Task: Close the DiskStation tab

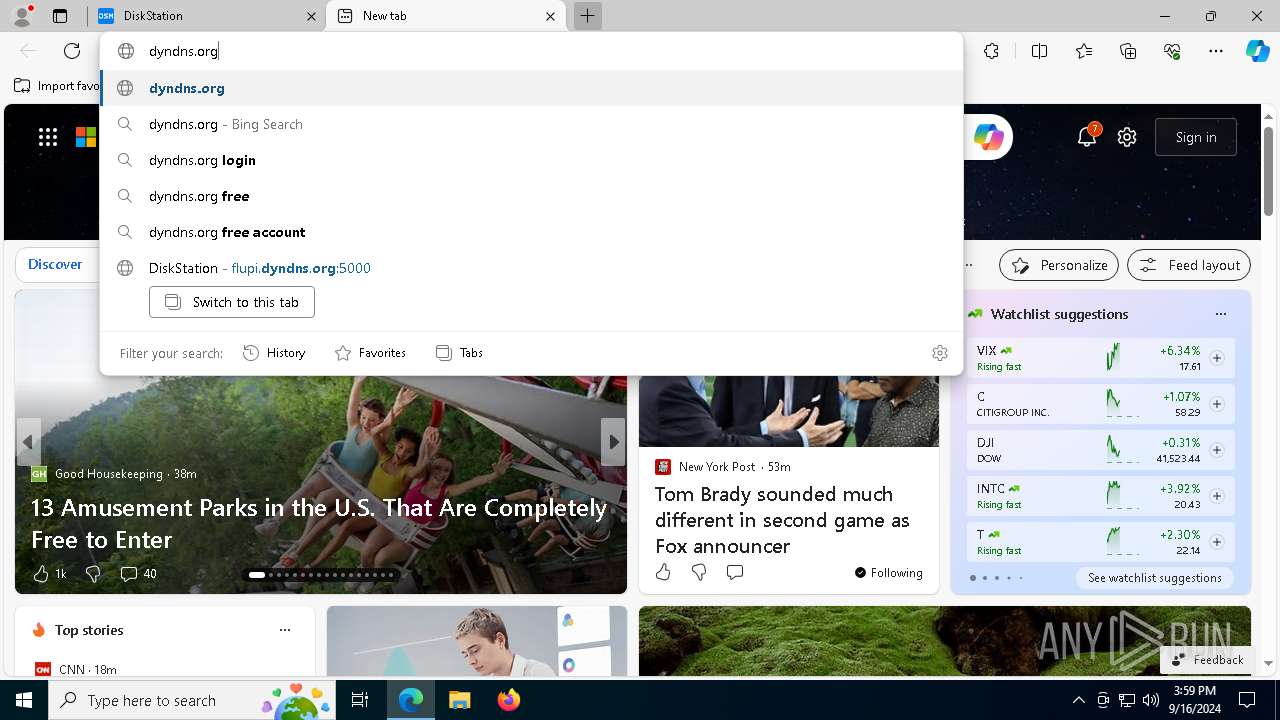Action: tap(312, 16)
